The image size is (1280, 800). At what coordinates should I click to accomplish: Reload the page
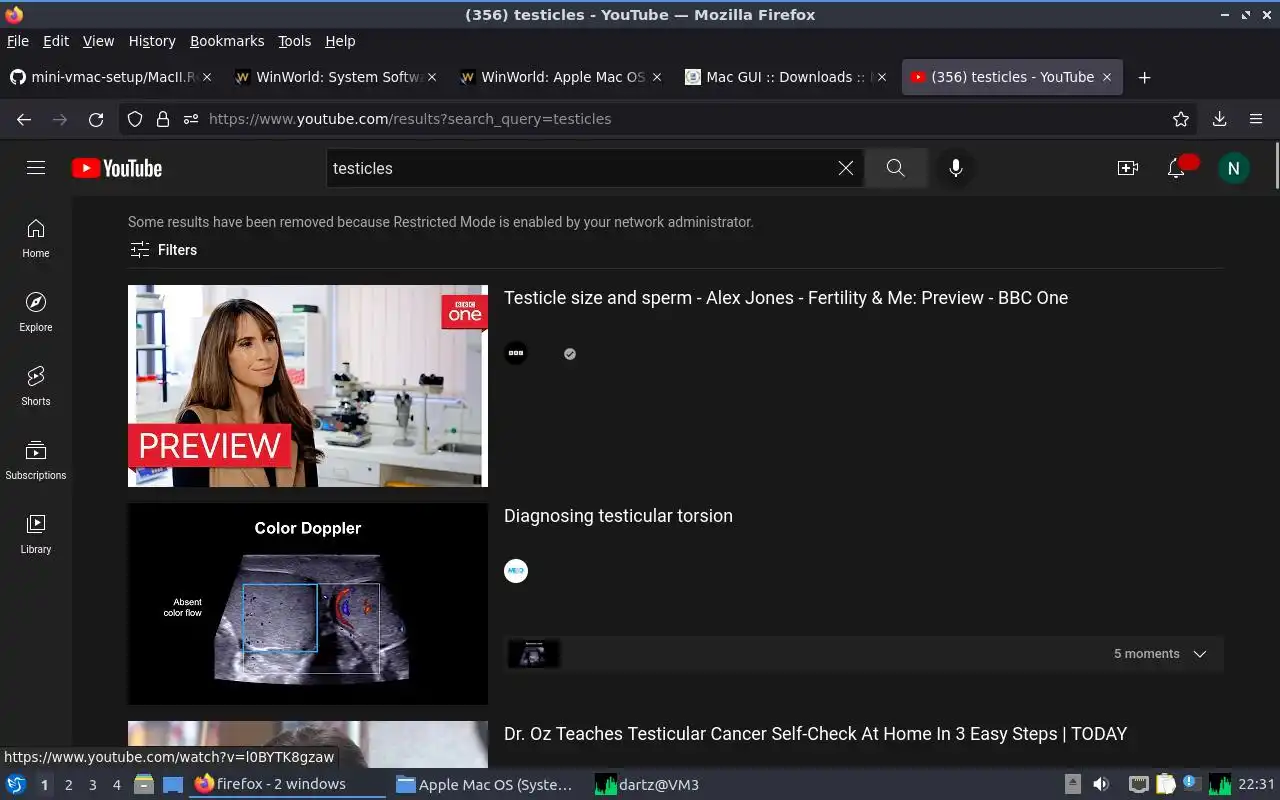(x=96, y=119)
